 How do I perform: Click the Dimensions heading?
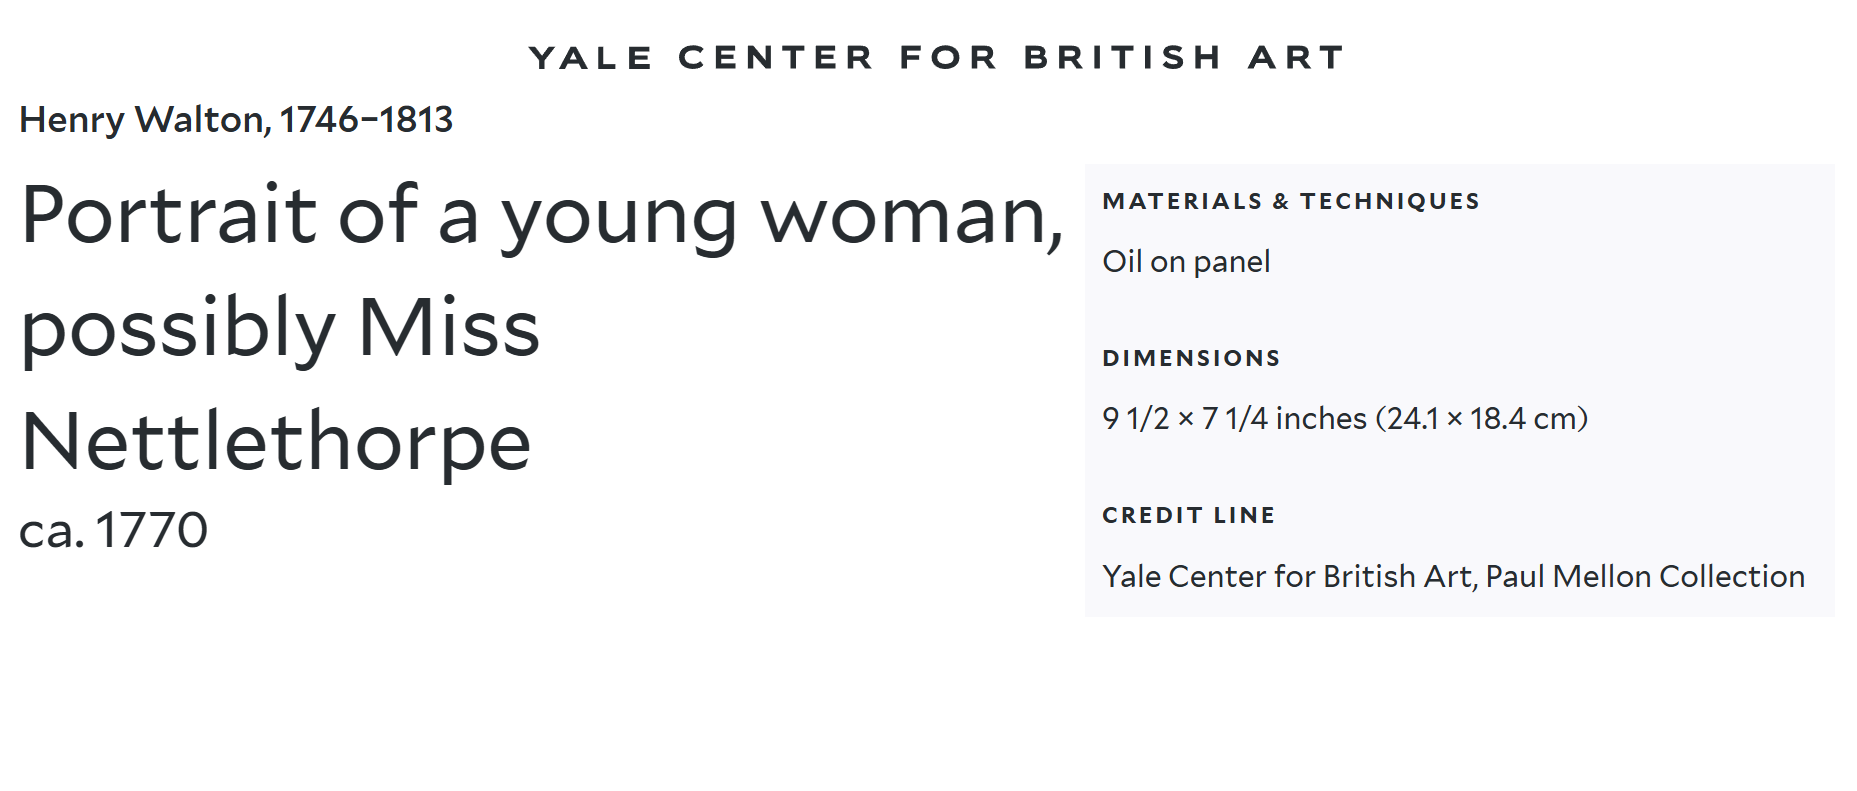(1191, 358)
